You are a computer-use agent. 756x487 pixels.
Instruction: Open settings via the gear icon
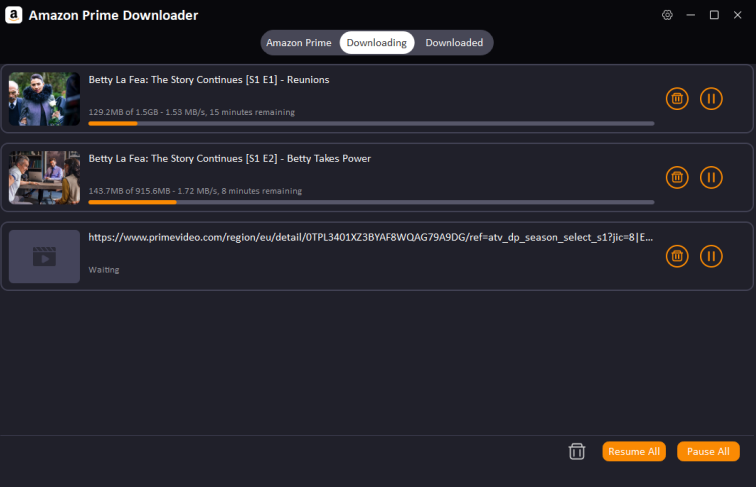pyautogui.click(x=667, y=15)
